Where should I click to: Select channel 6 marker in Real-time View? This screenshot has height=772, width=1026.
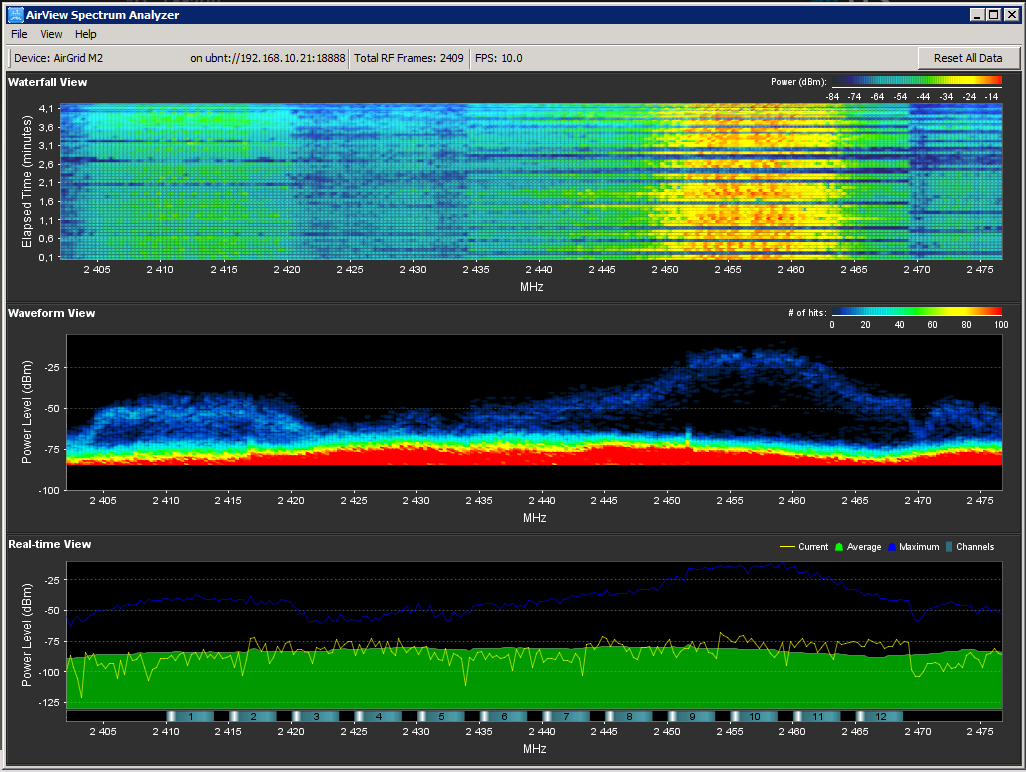505,716
